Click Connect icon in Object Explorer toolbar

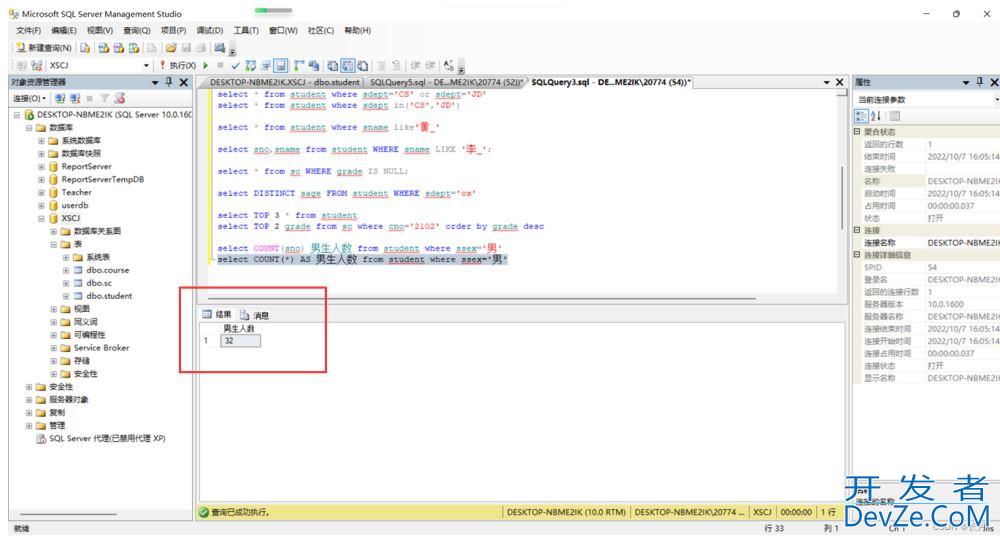click(x=59, y=98)
